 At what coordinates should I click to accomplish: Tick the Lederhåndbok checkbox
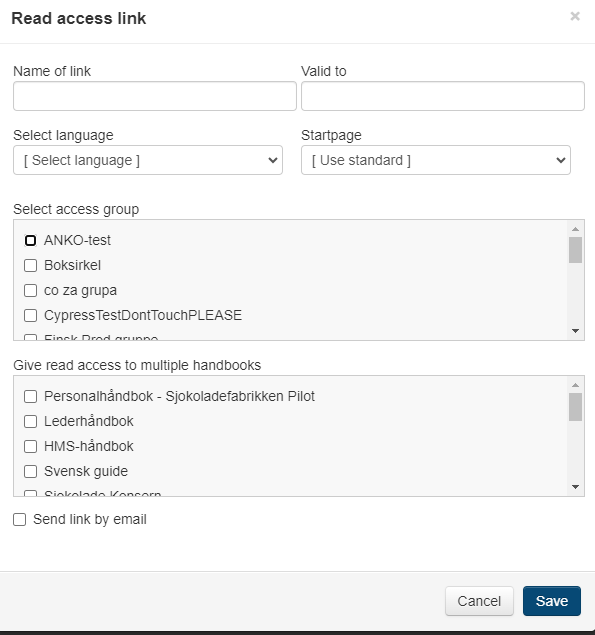point(30,422)
